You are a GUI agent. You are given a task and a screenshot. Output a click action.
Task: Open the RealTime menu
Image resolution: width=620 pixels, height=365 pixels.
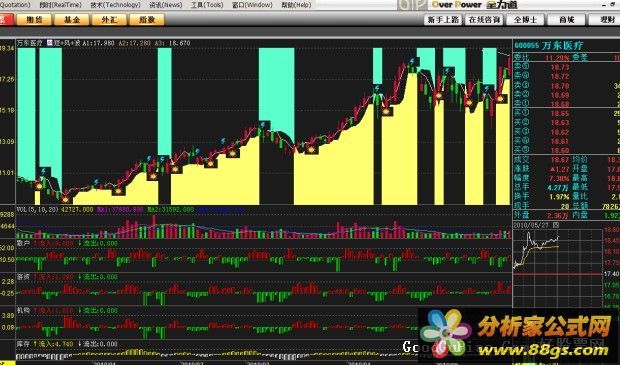(x=60, y=5)
